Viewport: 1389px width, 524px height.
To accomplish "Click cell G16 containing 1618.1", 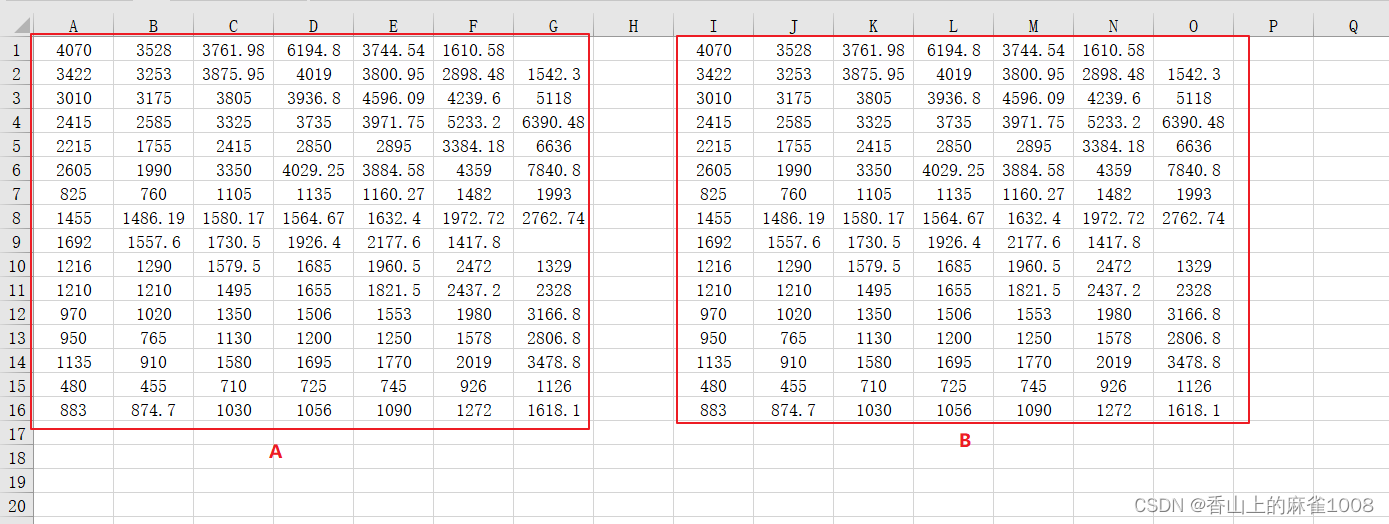I will [x=554, y=410].
